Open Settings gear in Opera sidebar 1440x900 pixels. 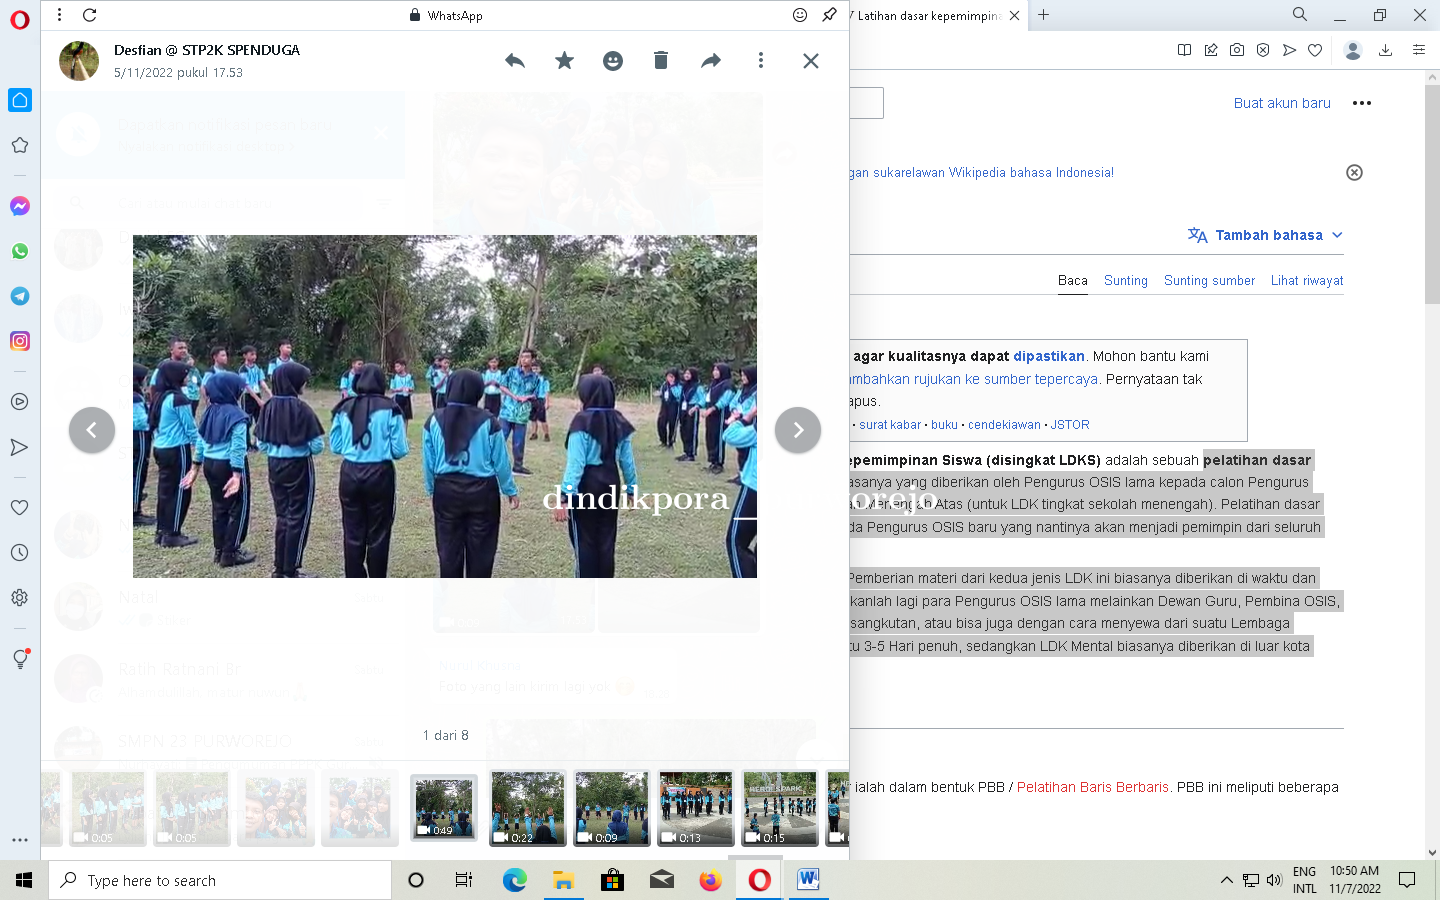pyautogui.click(x=20, y=597)
